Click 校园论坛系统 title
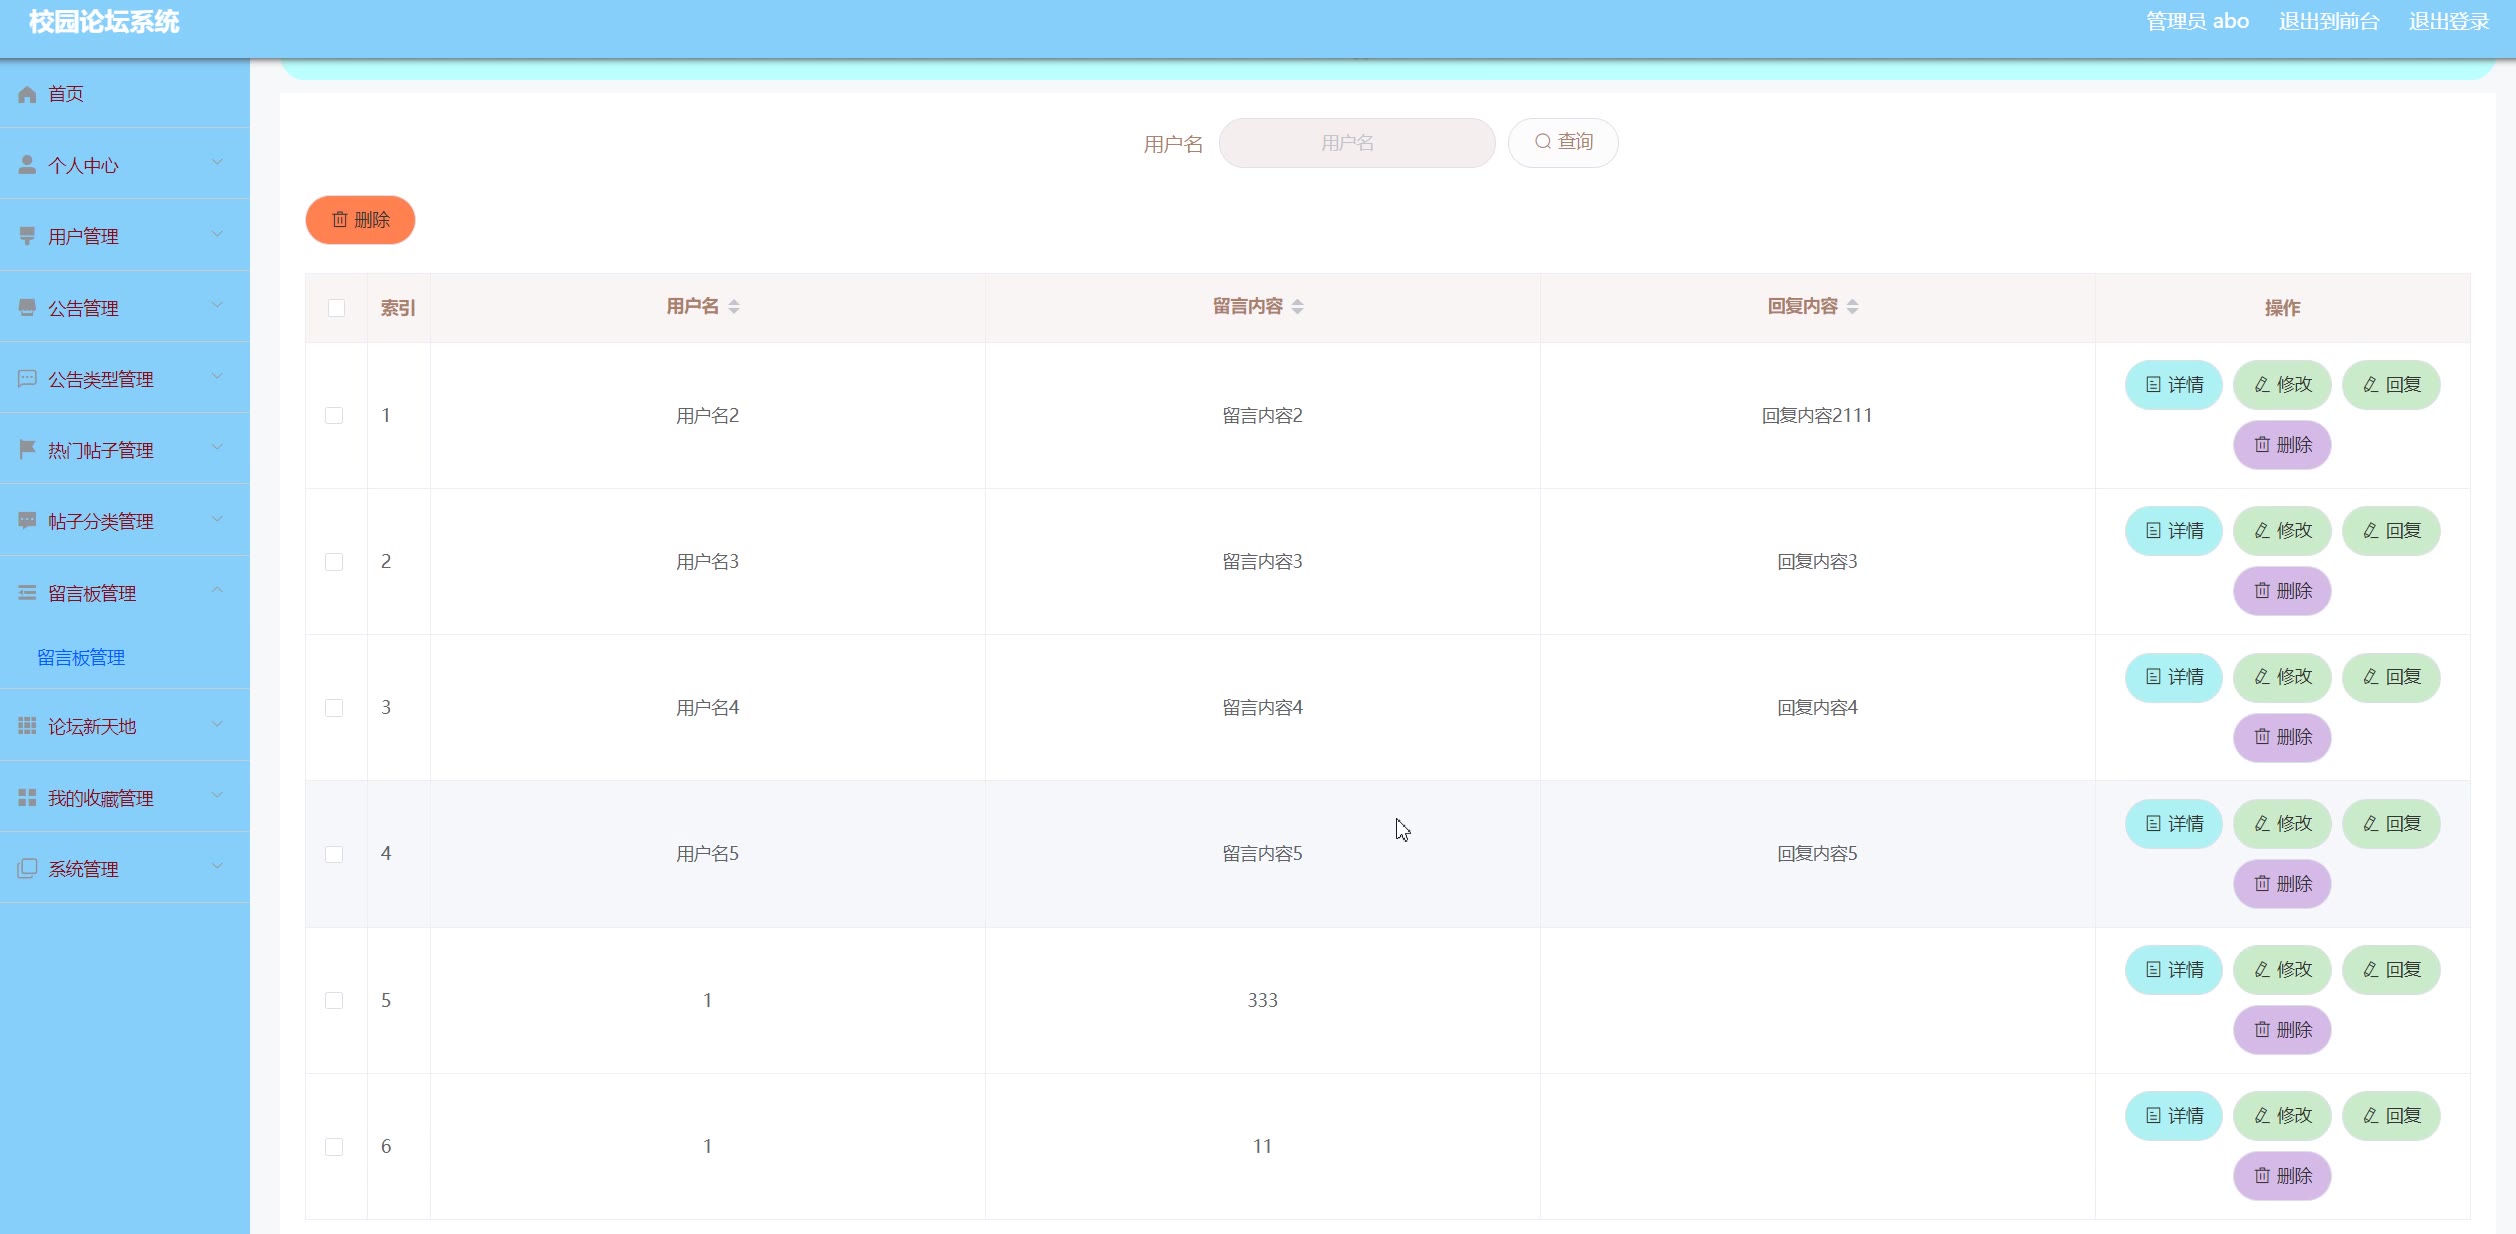 [x=104, y=22]
